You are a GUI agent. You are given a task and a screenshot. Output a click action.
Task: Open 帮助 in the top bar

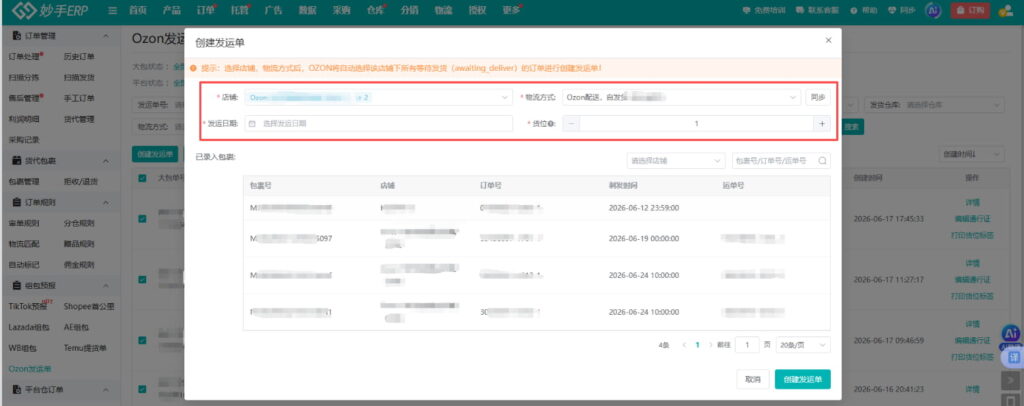pos(863,10)
